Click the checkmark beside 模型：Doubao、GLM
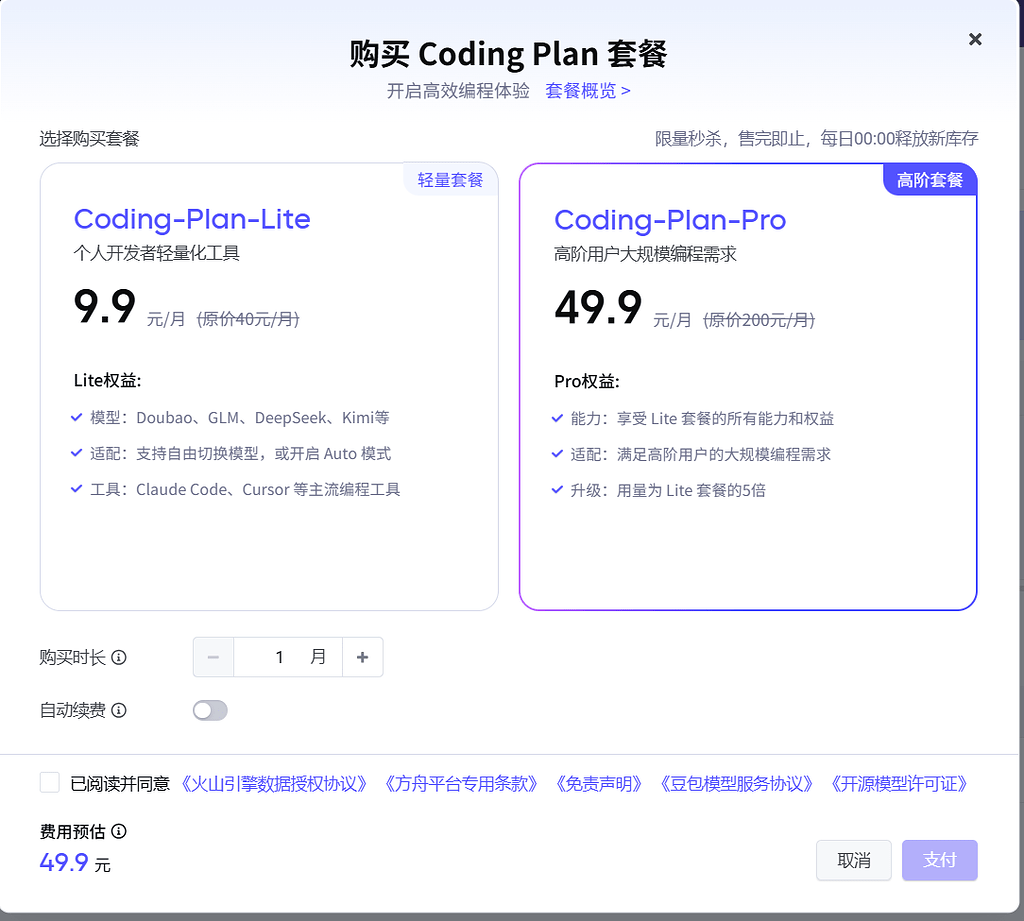1024x921 pixels. [76, 417]
